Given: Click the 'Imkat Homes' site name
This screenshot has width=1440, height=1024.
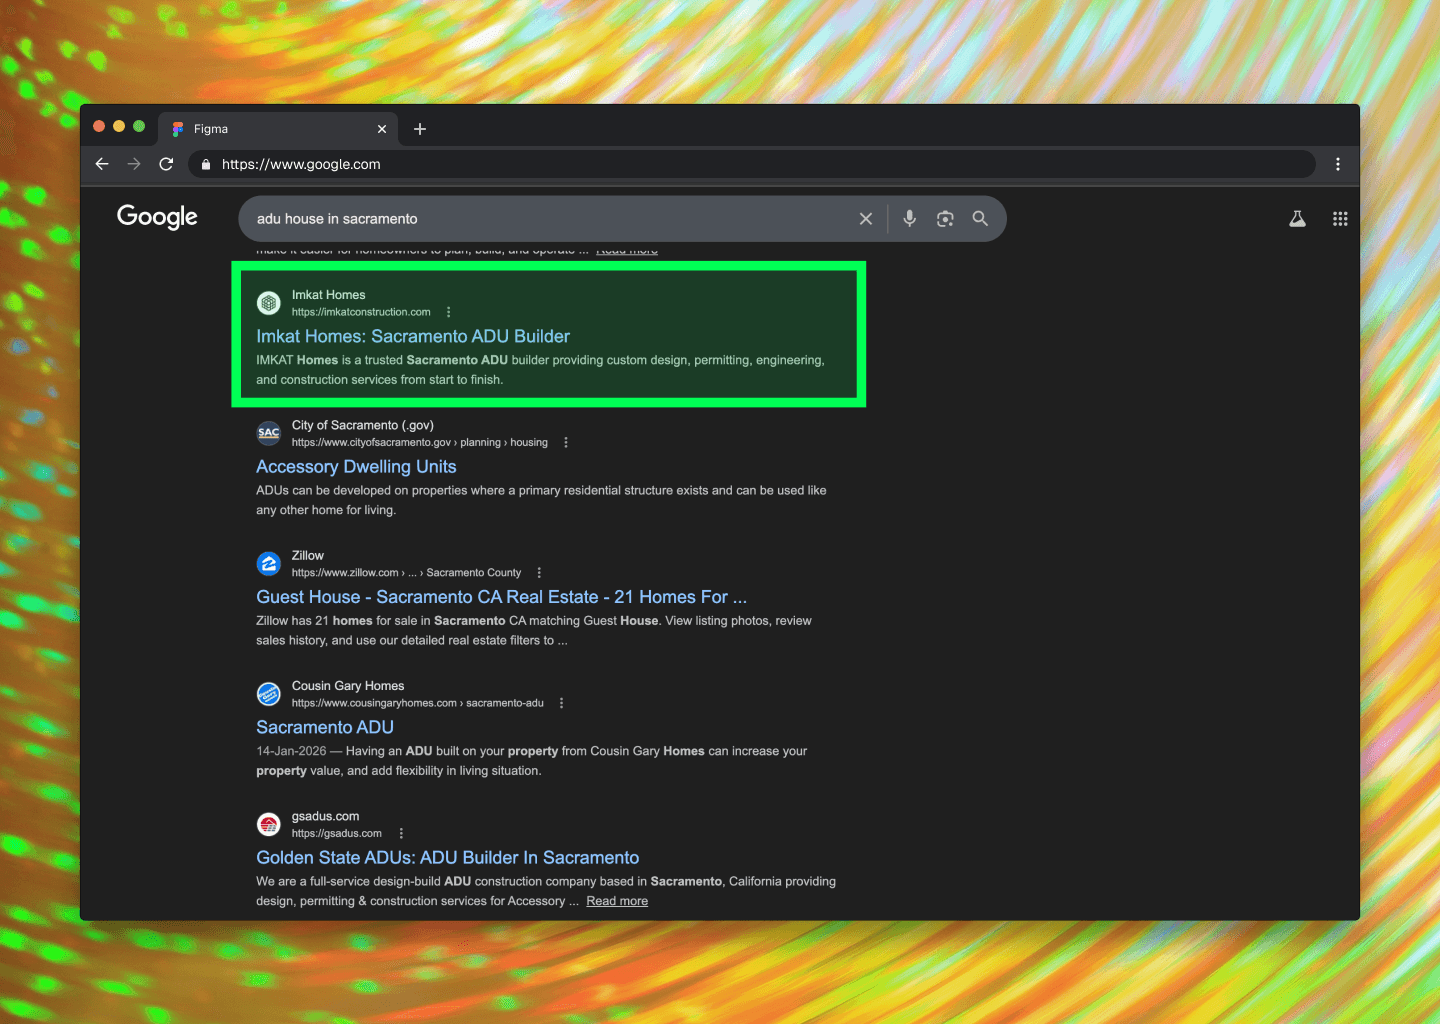Looking at the screenshot, I should tap(328, 295).
